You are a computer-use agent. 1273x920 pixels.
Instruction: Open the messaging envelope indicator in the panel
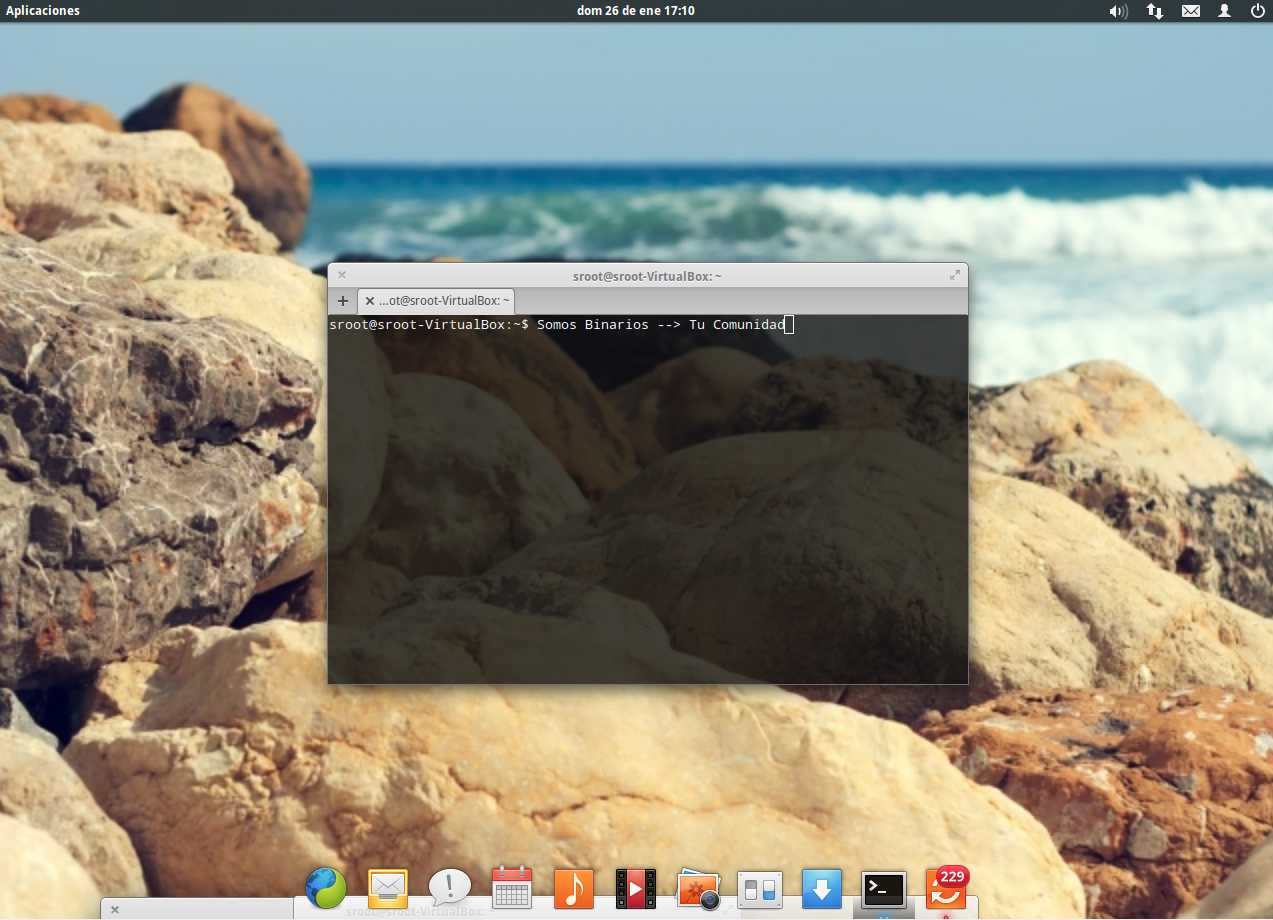(x=1190, y=11)
